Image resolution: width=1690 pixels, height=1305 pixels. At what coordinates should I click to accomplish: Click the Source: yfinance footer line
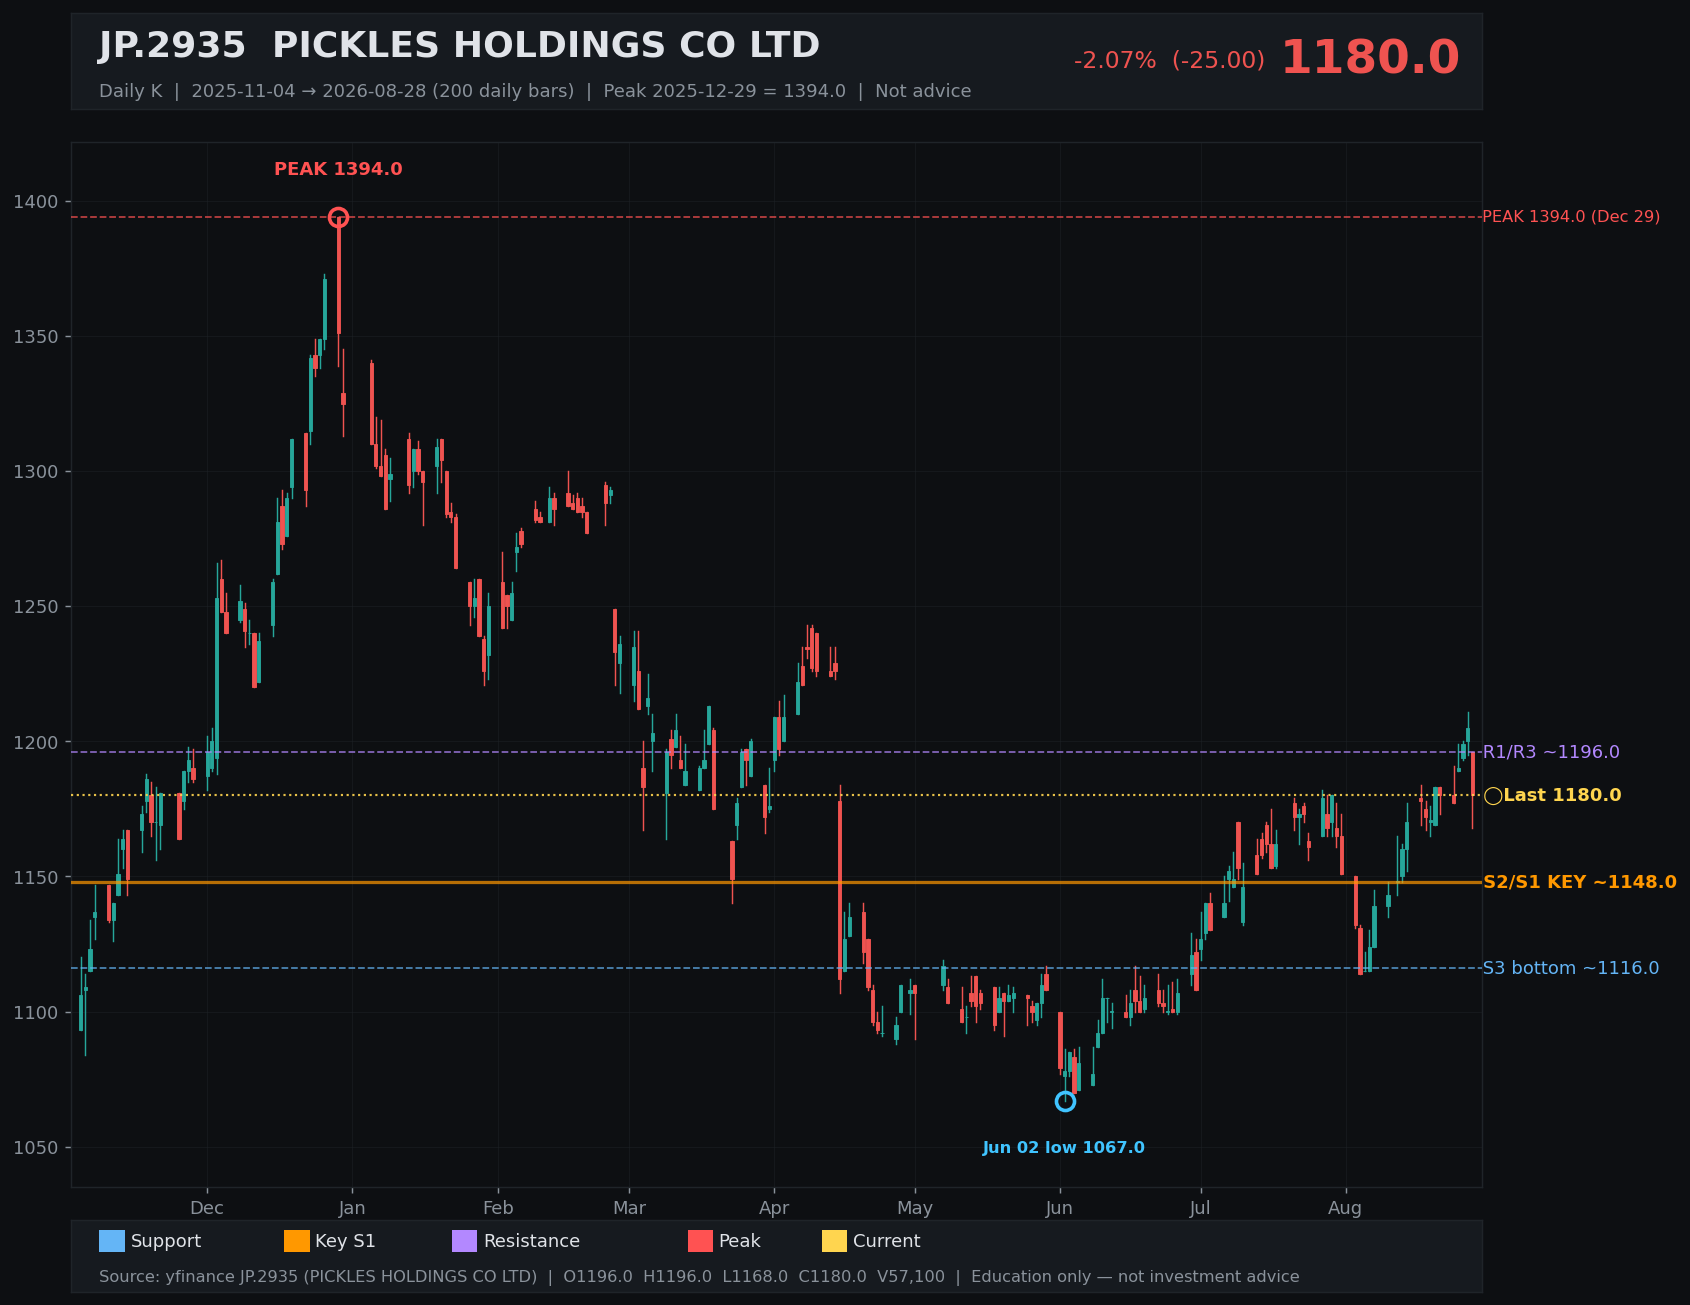pyautogui.click(x=699, y=1277)
